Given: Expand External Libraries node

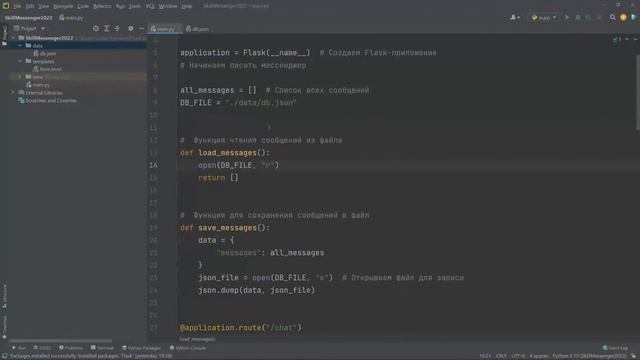Looking at the screenshot, I should (13, 93).
